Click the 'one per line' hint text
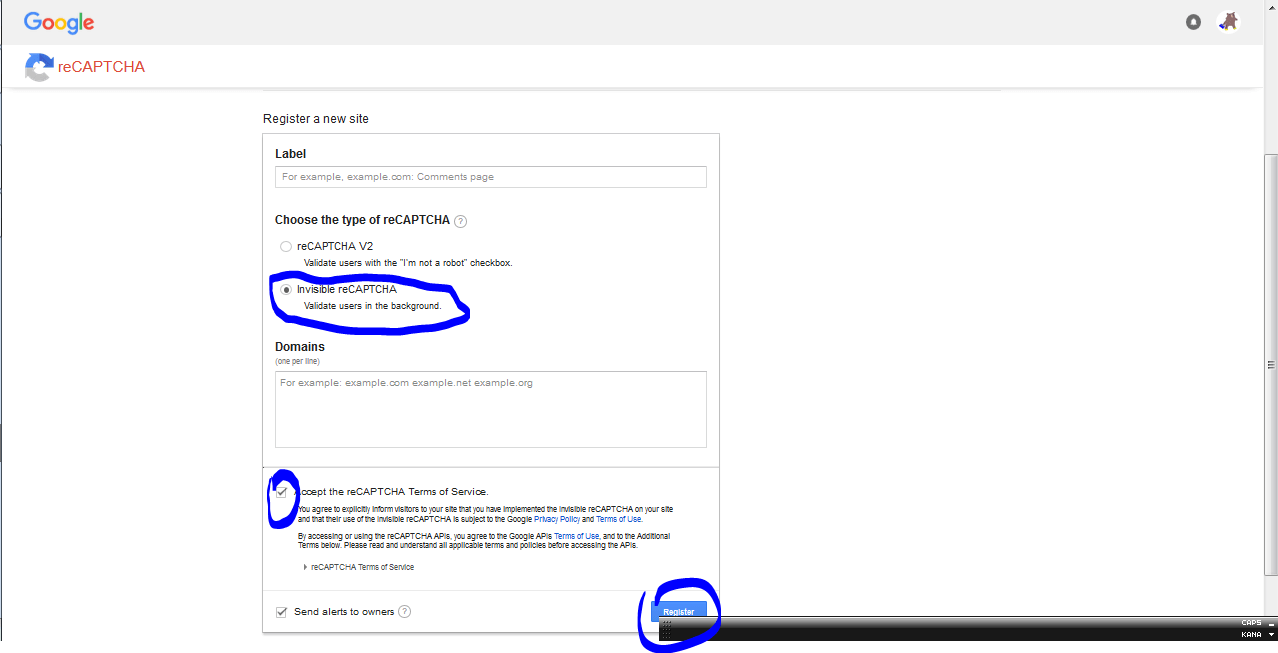The width and height of the screenshot is (1278, 653). point(297,361)
